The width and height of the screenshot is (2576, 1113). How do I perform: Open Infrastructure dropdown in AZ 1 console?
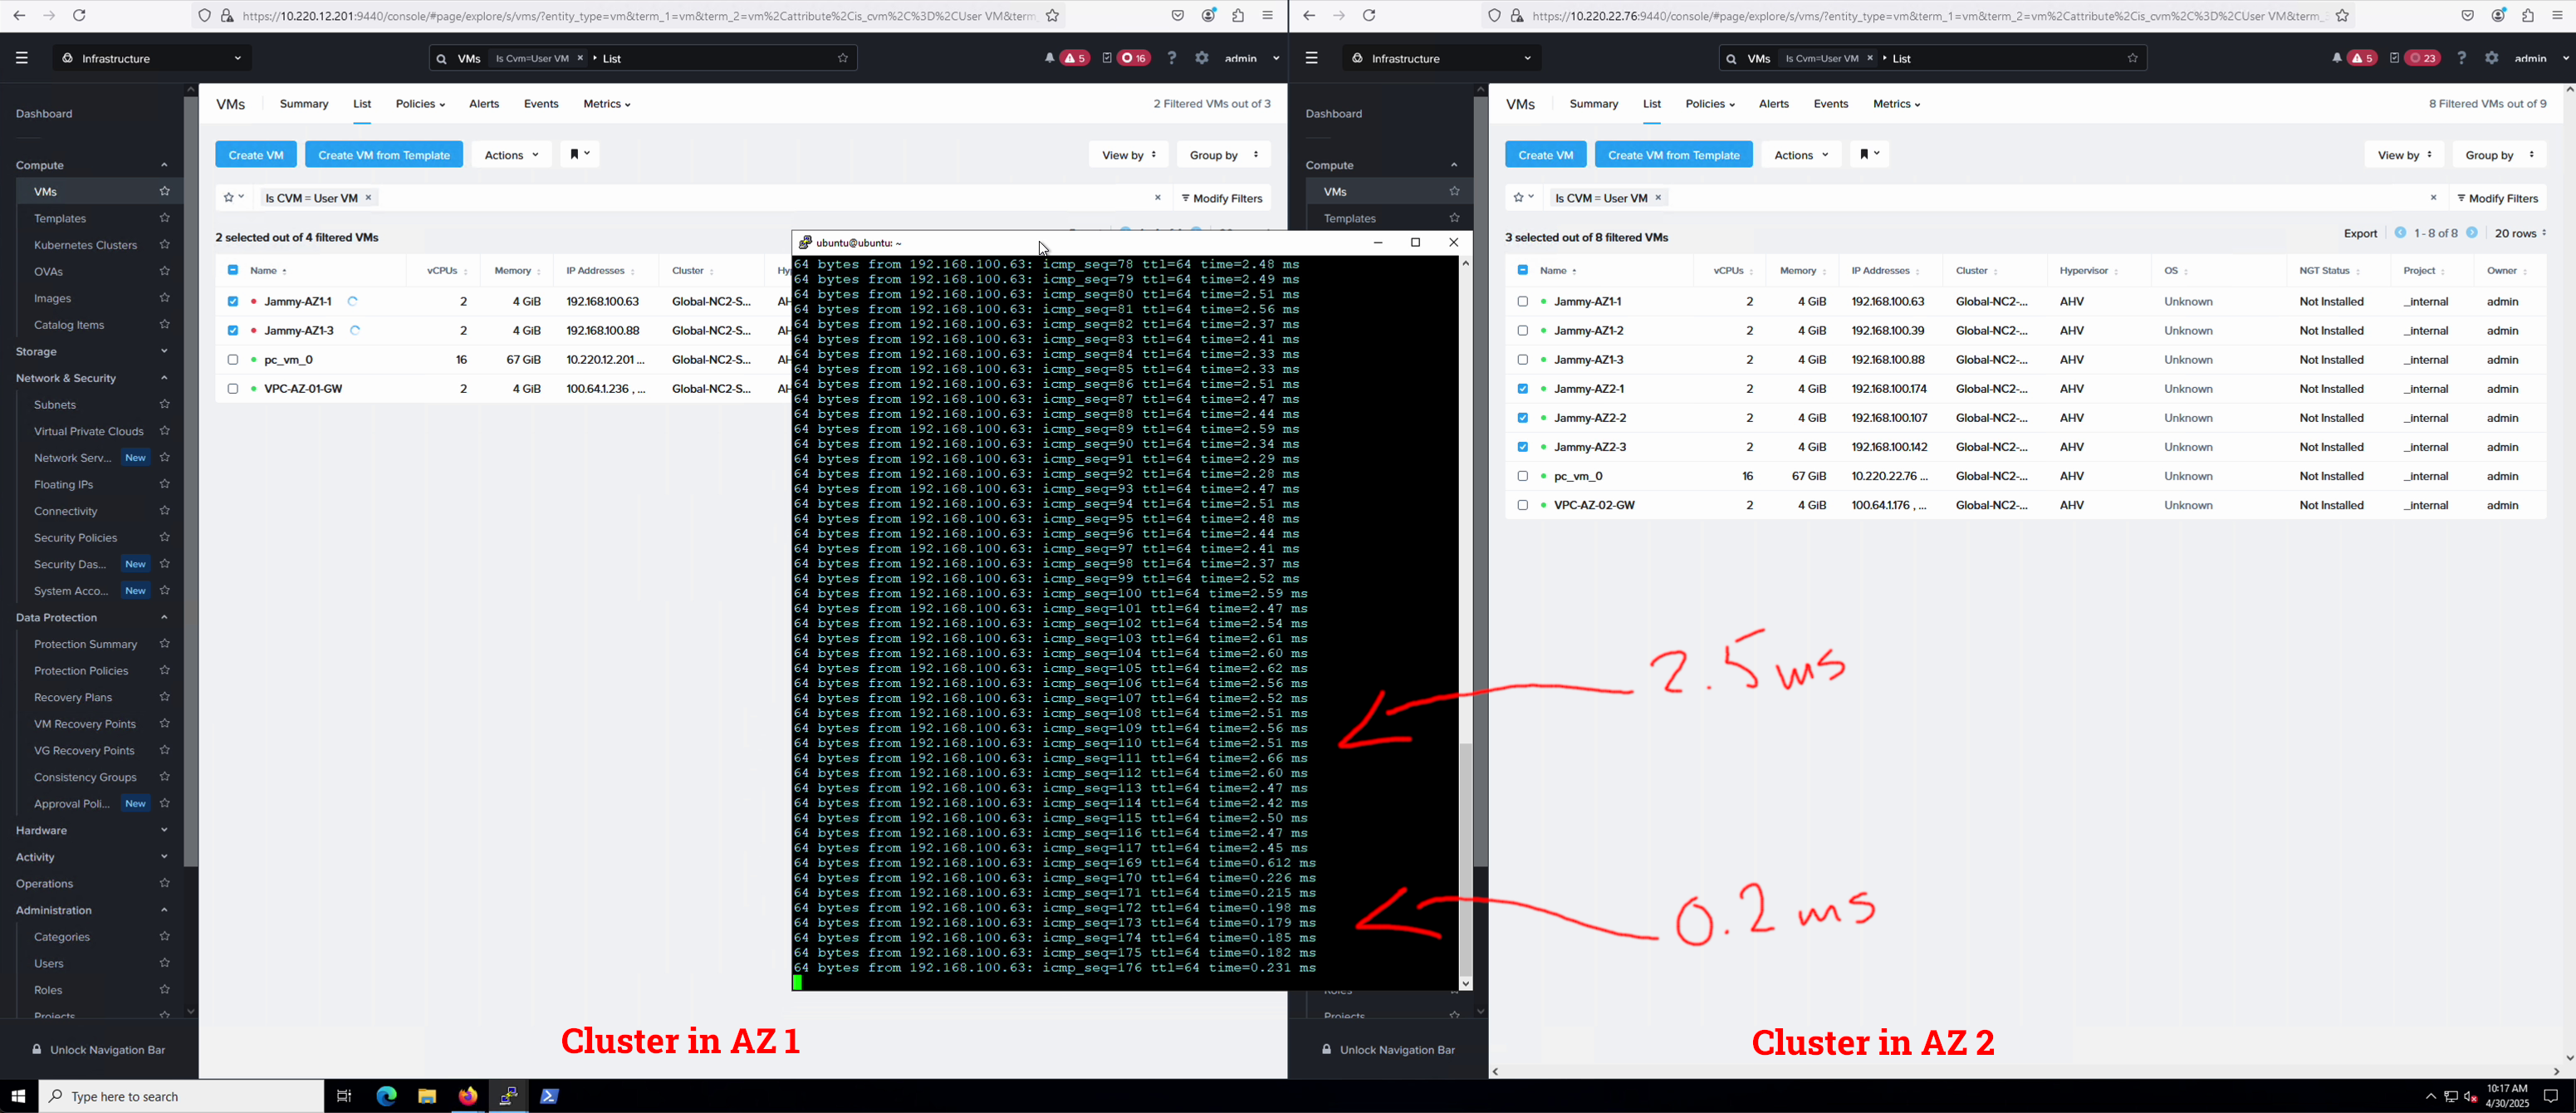[152, 58]
